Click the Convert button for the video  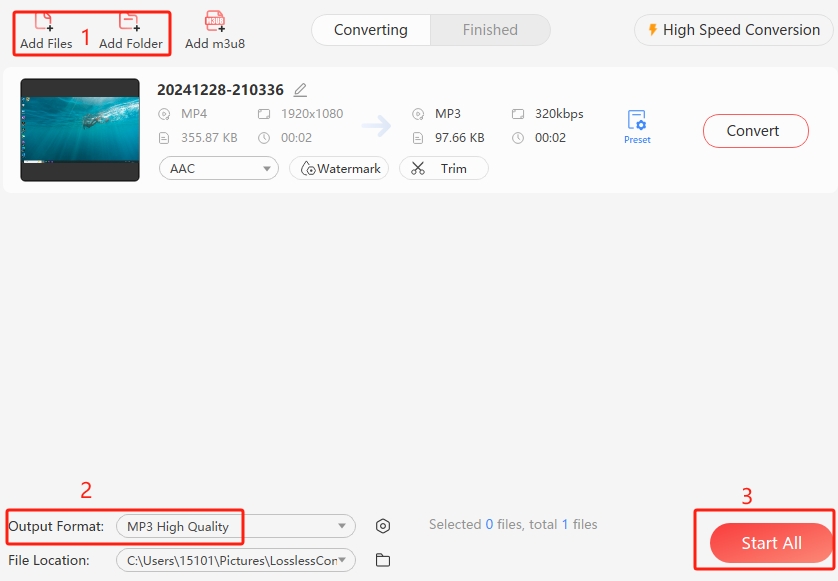pos(755,131)
